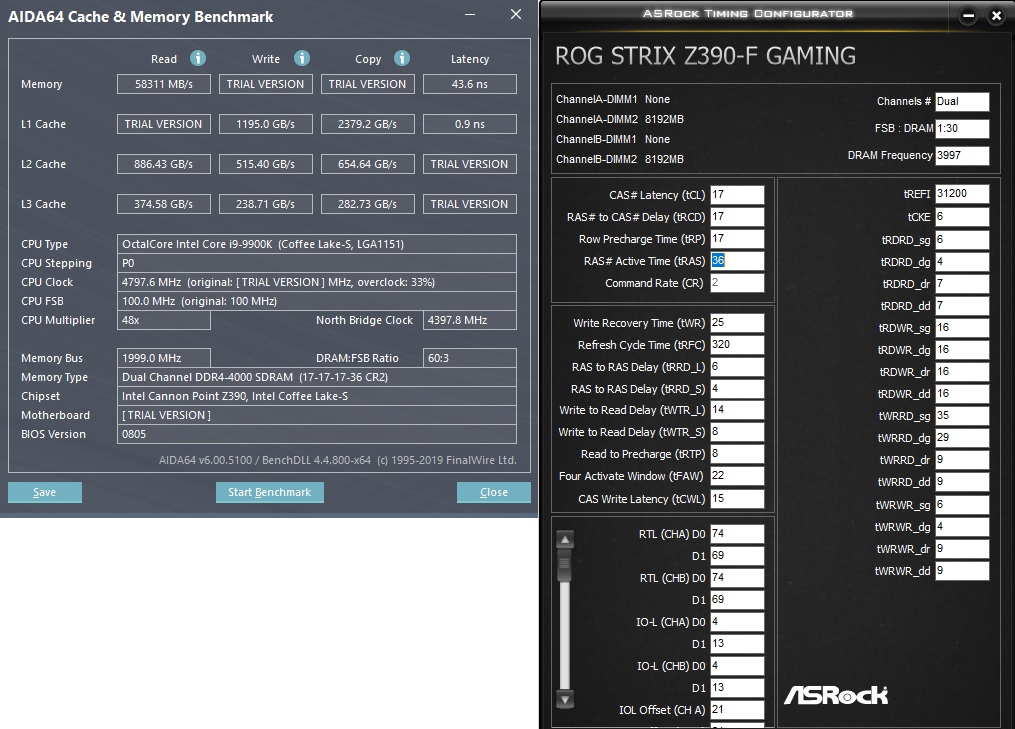Click the tWRWR_dd value field
This screenshot has width=1015, height=729.
(962, 571)
